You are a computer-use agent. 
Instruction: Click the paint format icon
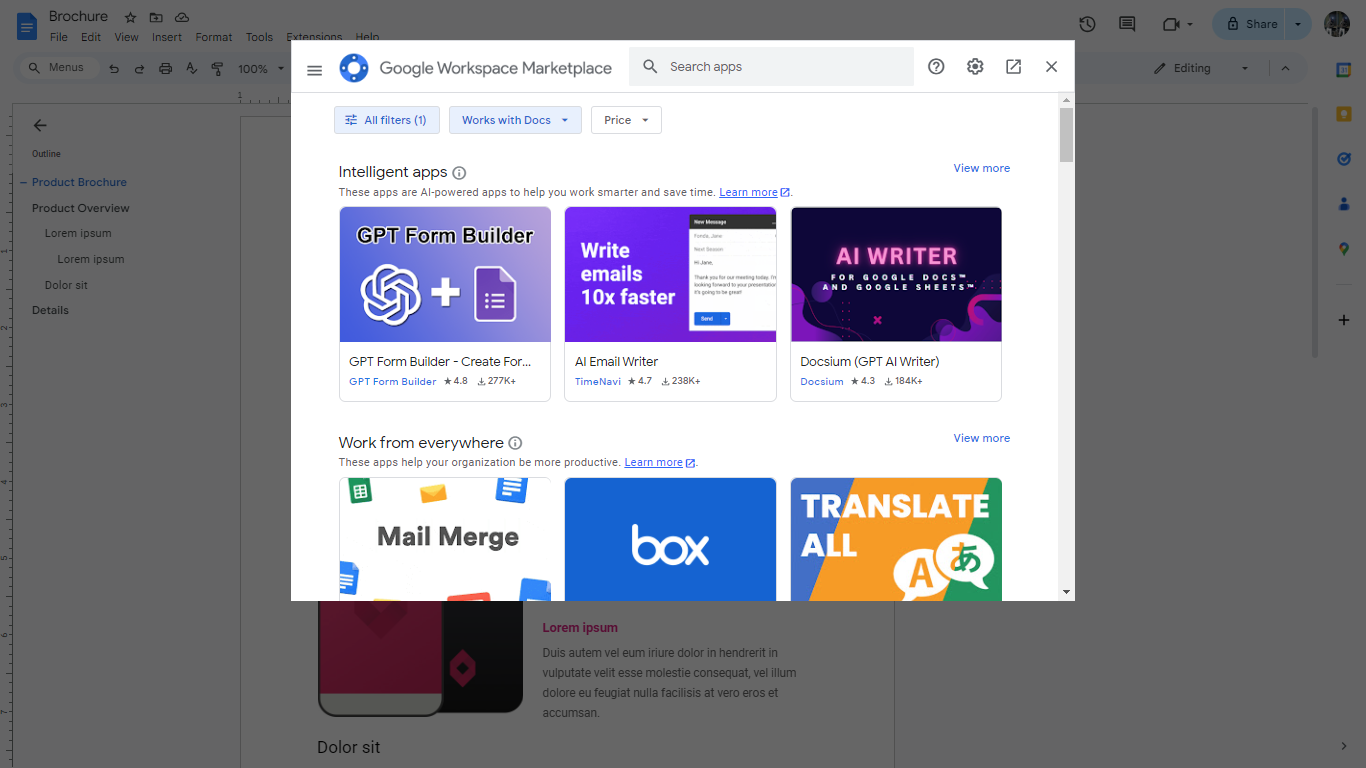(217, 69)
